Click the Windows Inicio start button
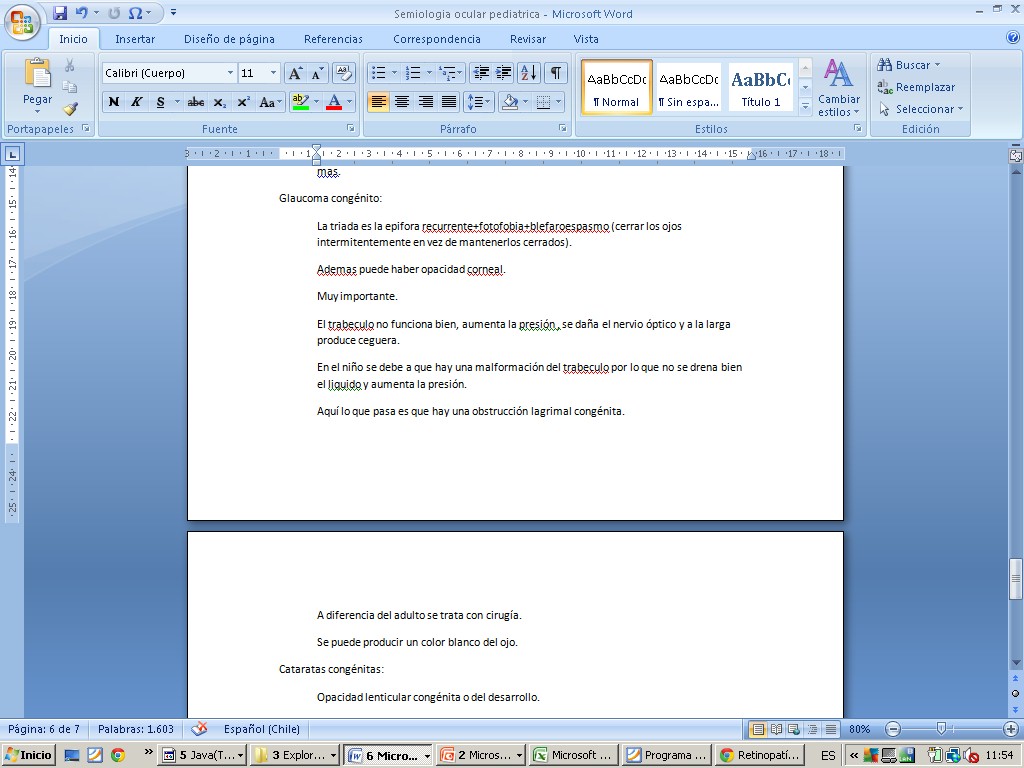 tap(29, 755)
